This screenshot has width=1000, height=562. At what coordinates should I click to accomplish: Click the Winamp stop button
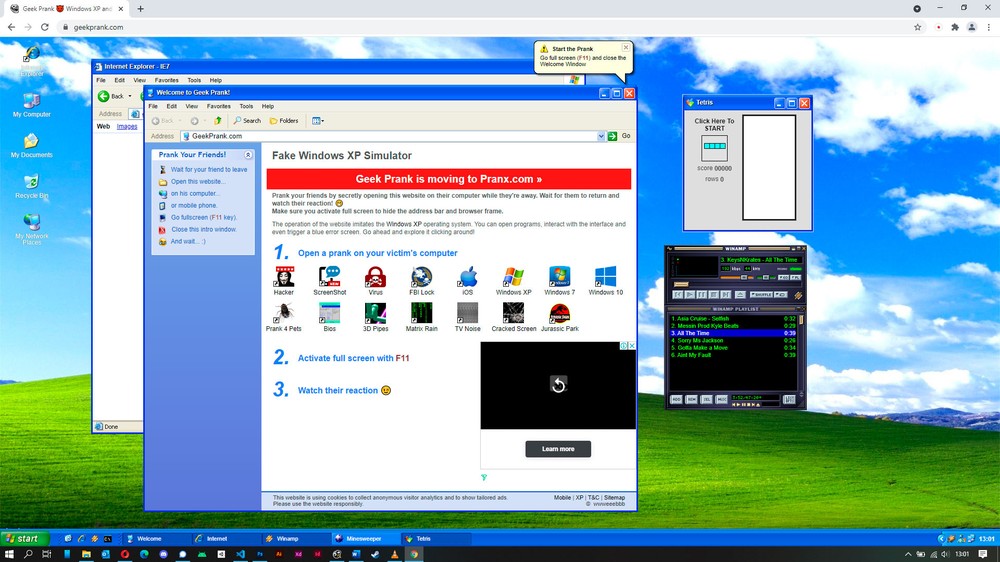[x=714, y=295]
